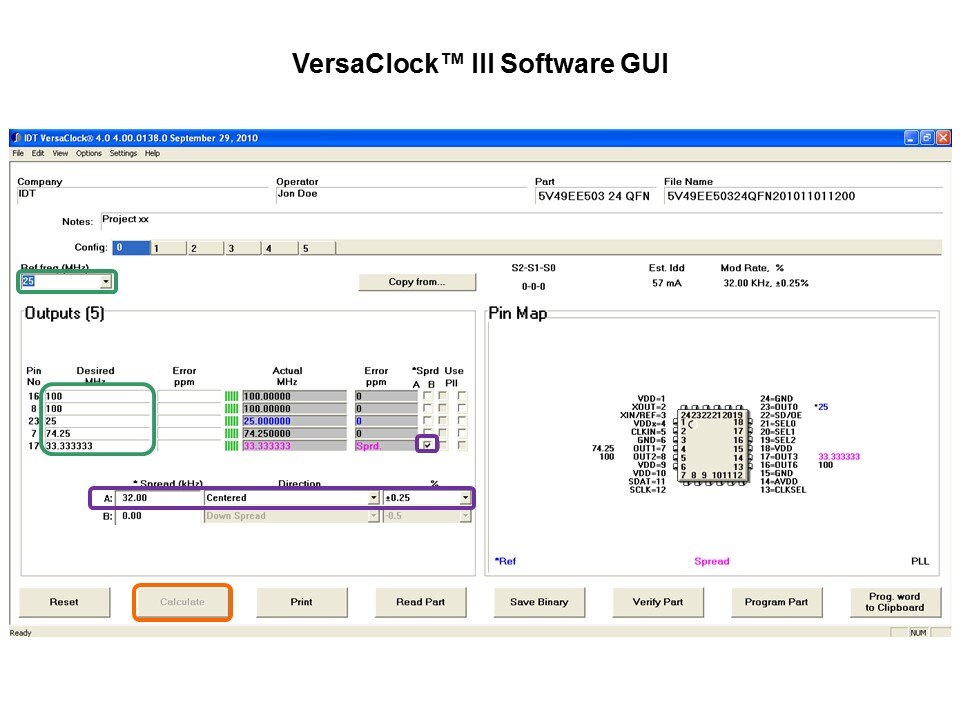Uncheck Spread A checkbox for pin 17

[428, 445]
